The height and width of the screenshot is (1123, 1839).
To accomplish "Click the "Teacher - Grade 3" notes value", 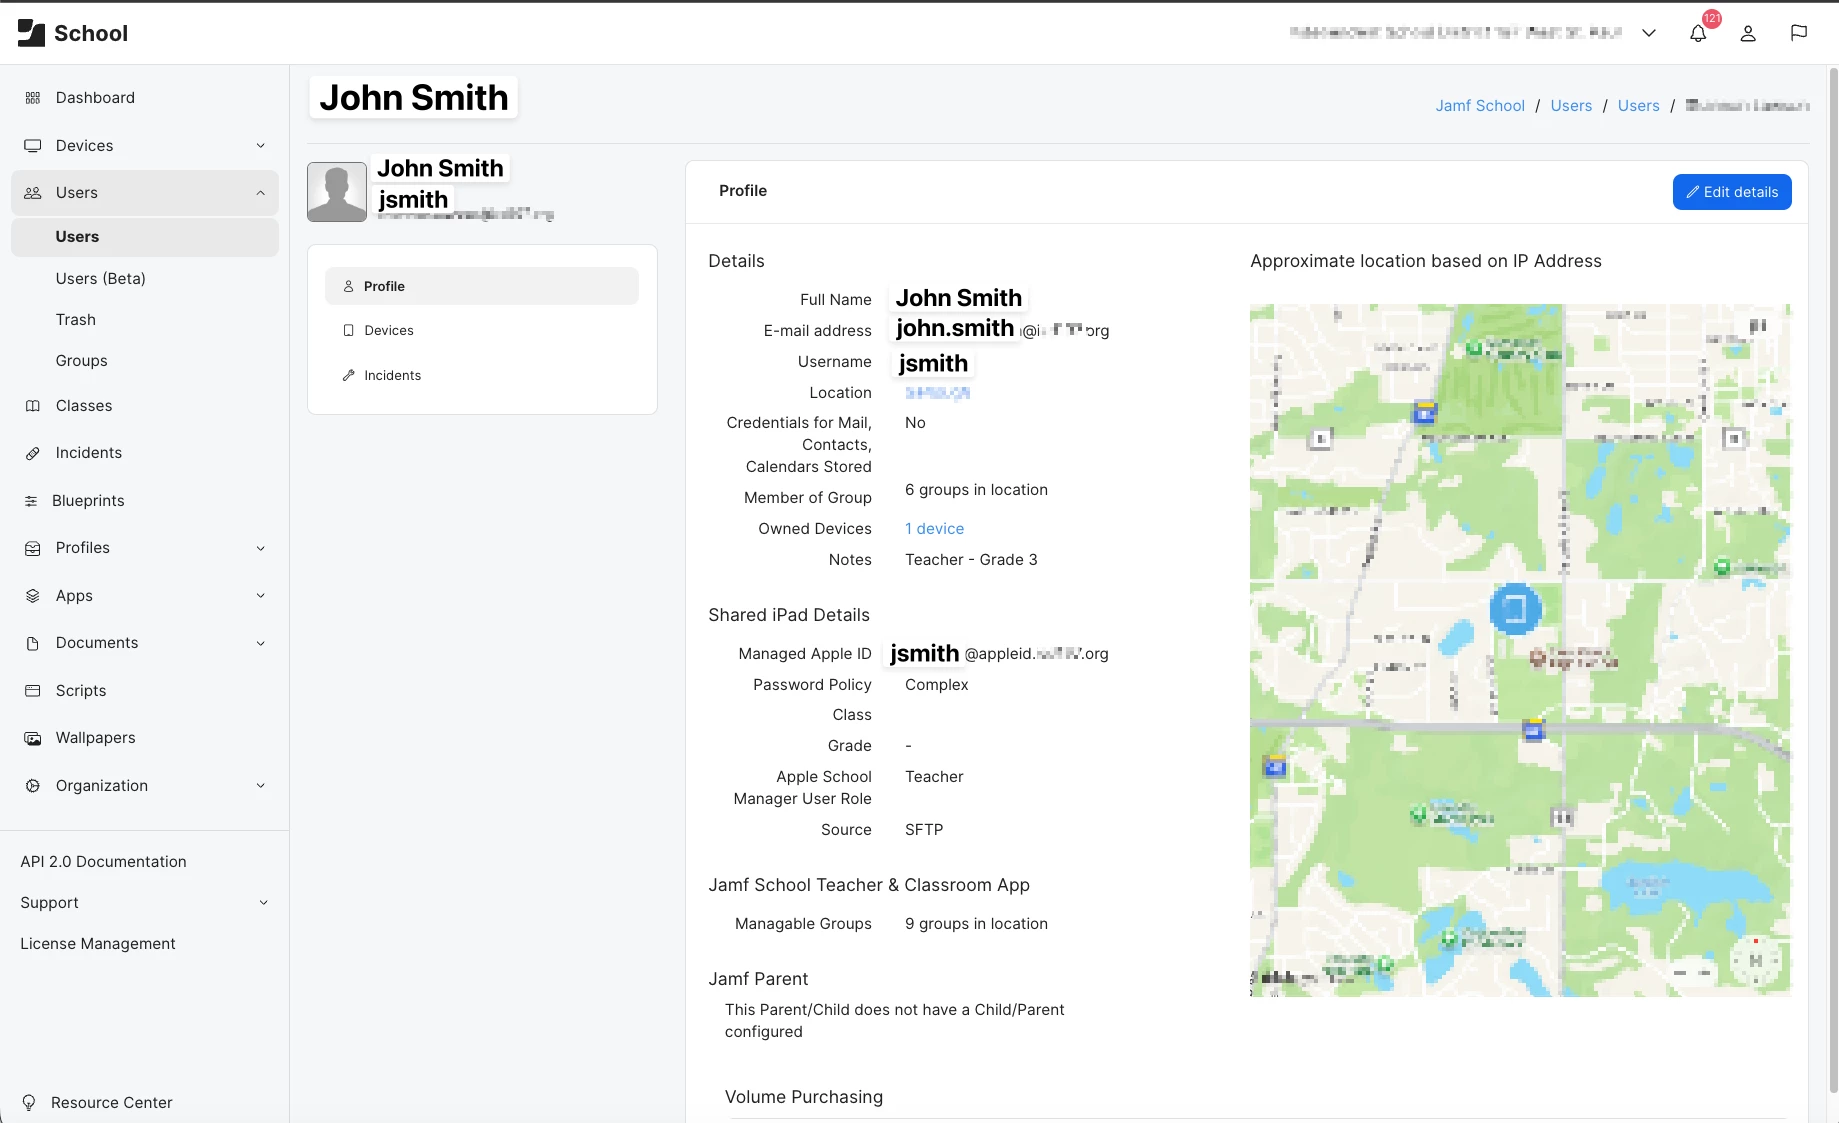I will coord(971,560).
